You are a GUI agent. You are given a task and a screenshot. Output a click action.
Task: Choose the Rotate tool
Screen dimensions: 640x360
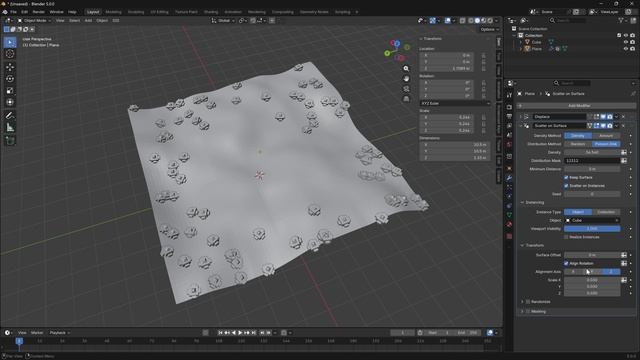(x=10, y=79)
